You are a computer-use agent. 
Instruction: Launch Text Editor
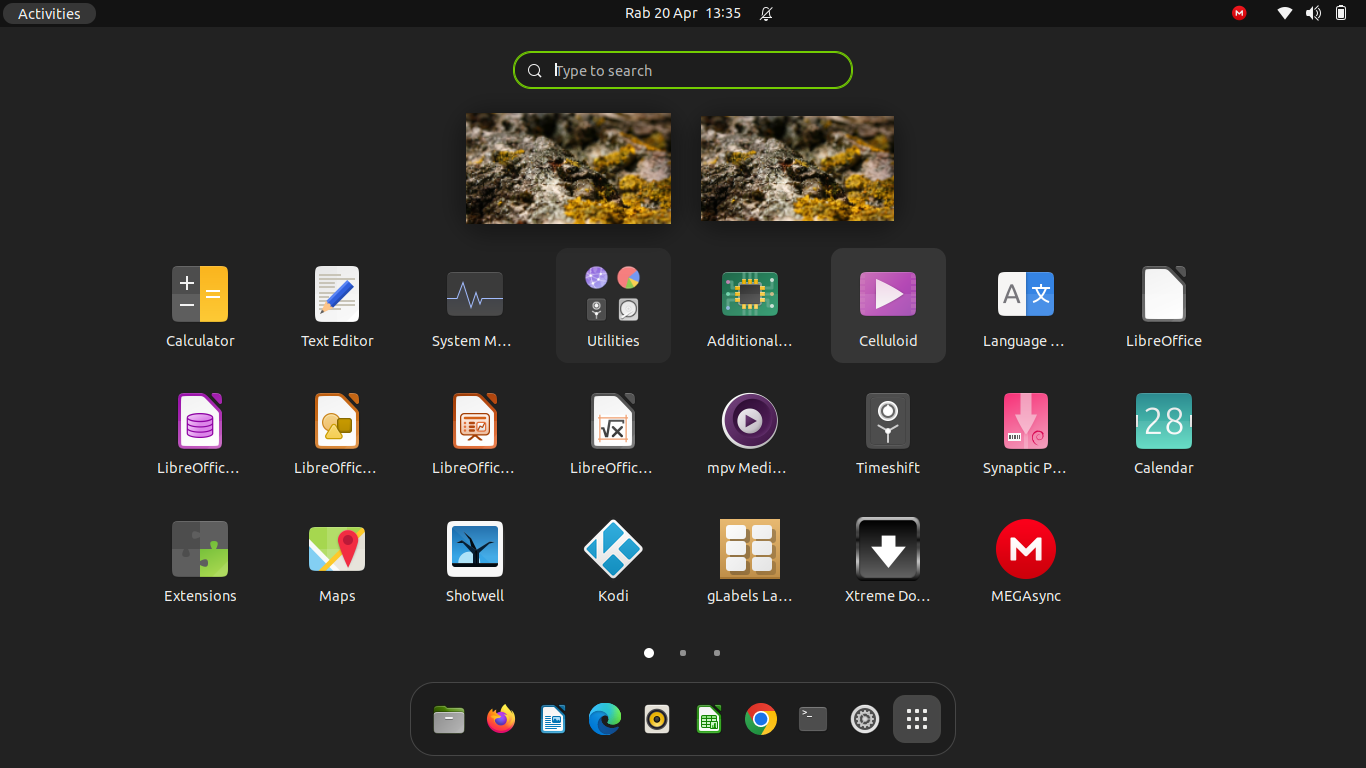pyautogui.click(x=337, y=305)
